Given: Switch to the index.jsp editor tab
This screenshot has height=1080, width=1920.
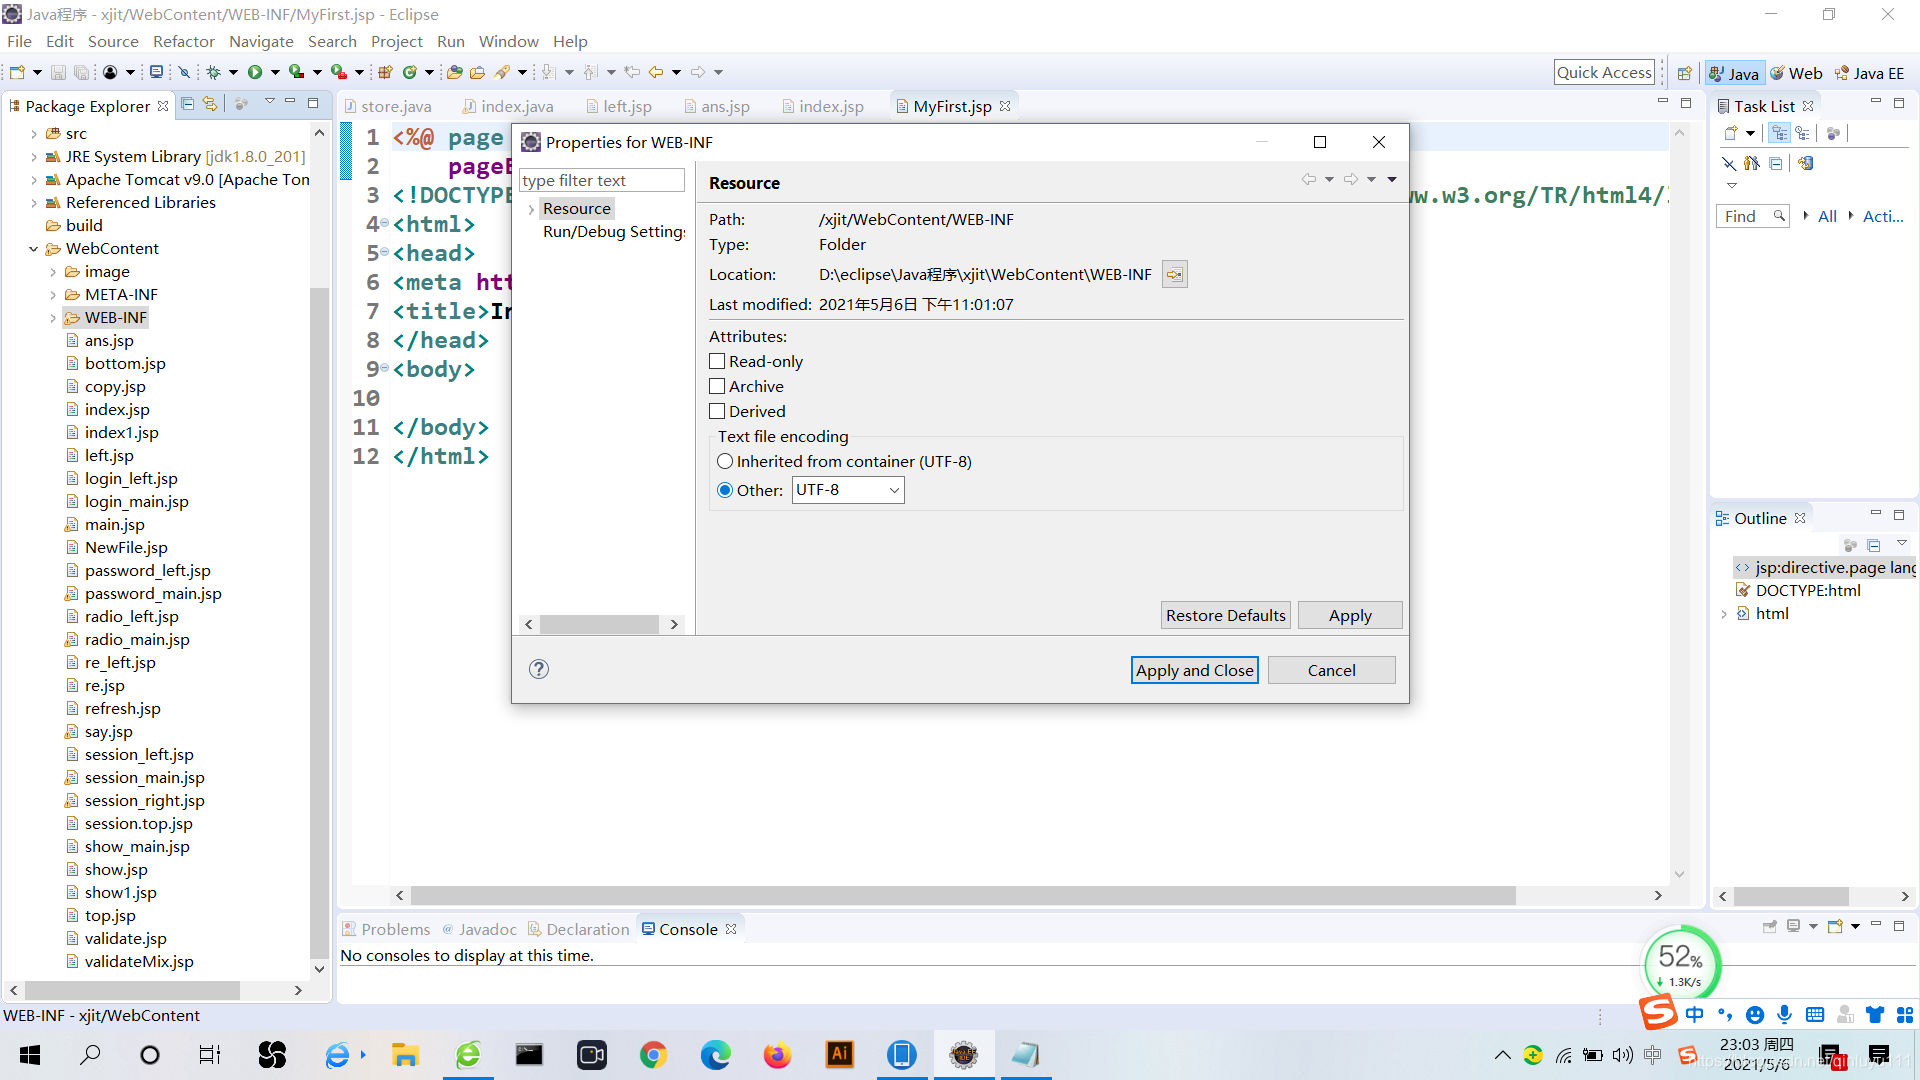Looking at the screenshot, I should [830, 106].
